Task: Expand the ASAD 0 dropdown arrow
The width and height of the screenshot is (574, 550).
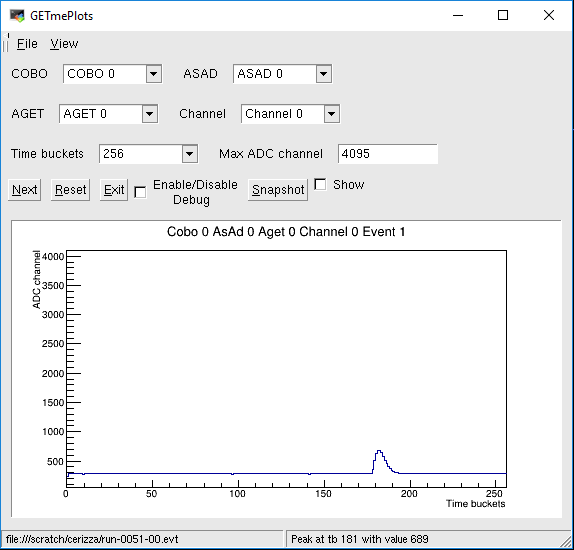Action: [324, 74]
